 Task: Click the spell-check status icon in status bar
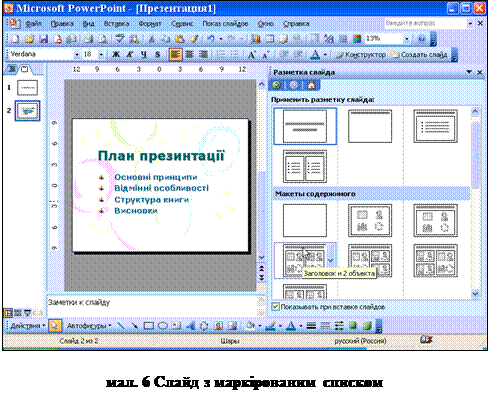[x=426, y=340]
